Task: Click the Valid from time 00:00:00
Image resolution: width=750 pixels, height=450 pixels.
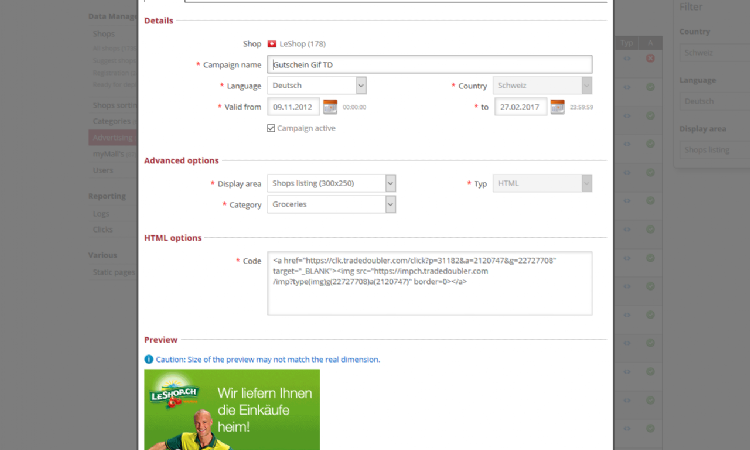Action: pyautogui.click(x=354, y=107)
